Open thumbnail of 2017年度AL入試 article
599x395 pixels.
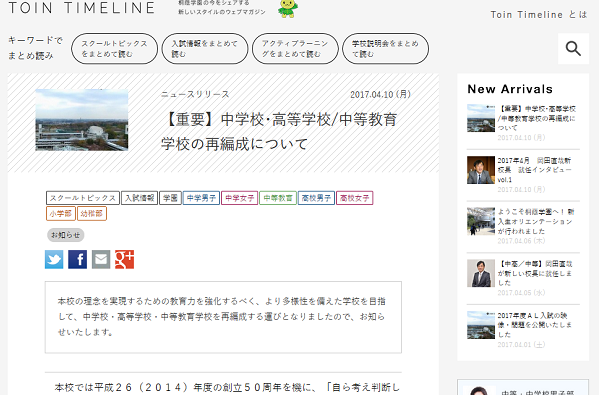click(x=481, y=325)
